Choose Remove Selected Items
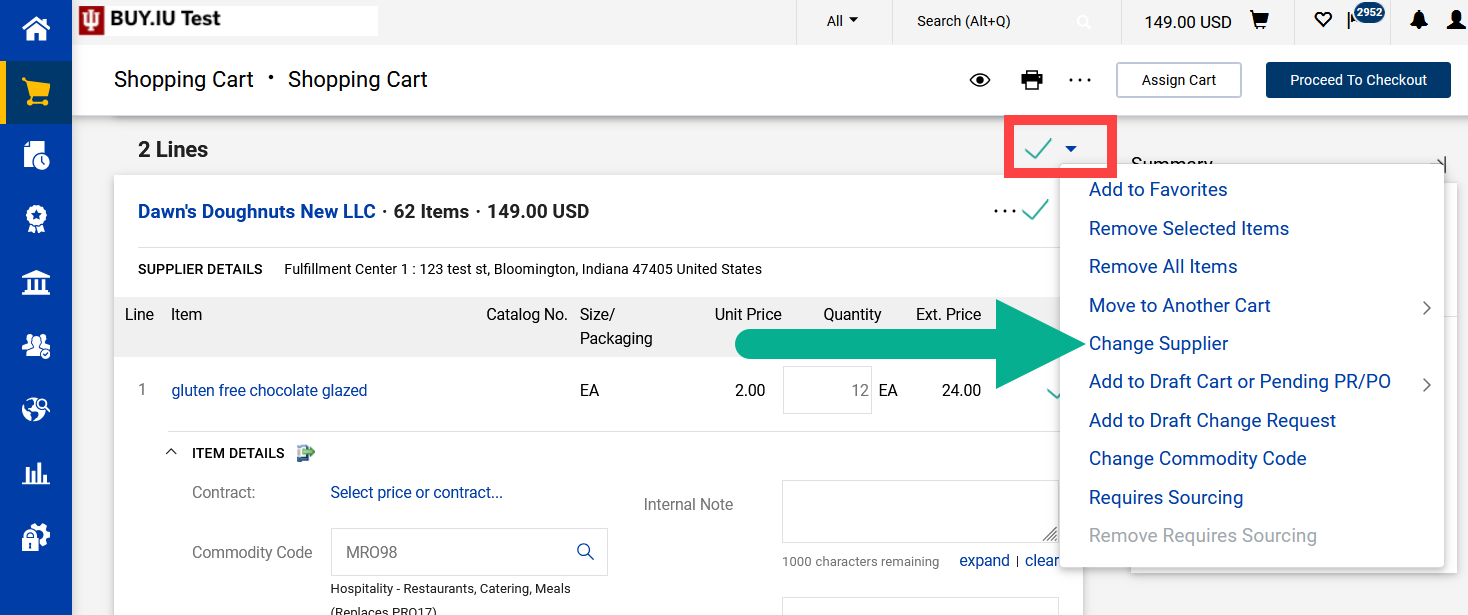Viewport: 1468px width, 615px height. click(x=1189, y=229)
